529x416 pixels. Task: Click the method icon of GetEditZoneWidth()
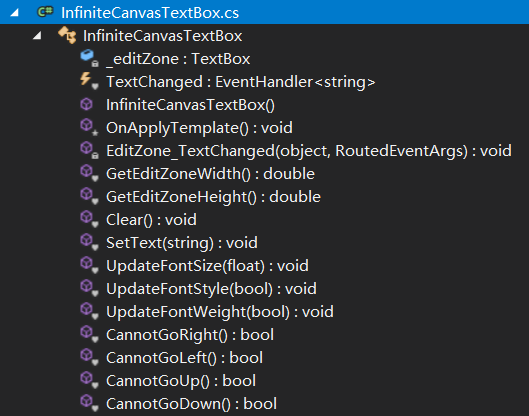(x=89, y=173)
